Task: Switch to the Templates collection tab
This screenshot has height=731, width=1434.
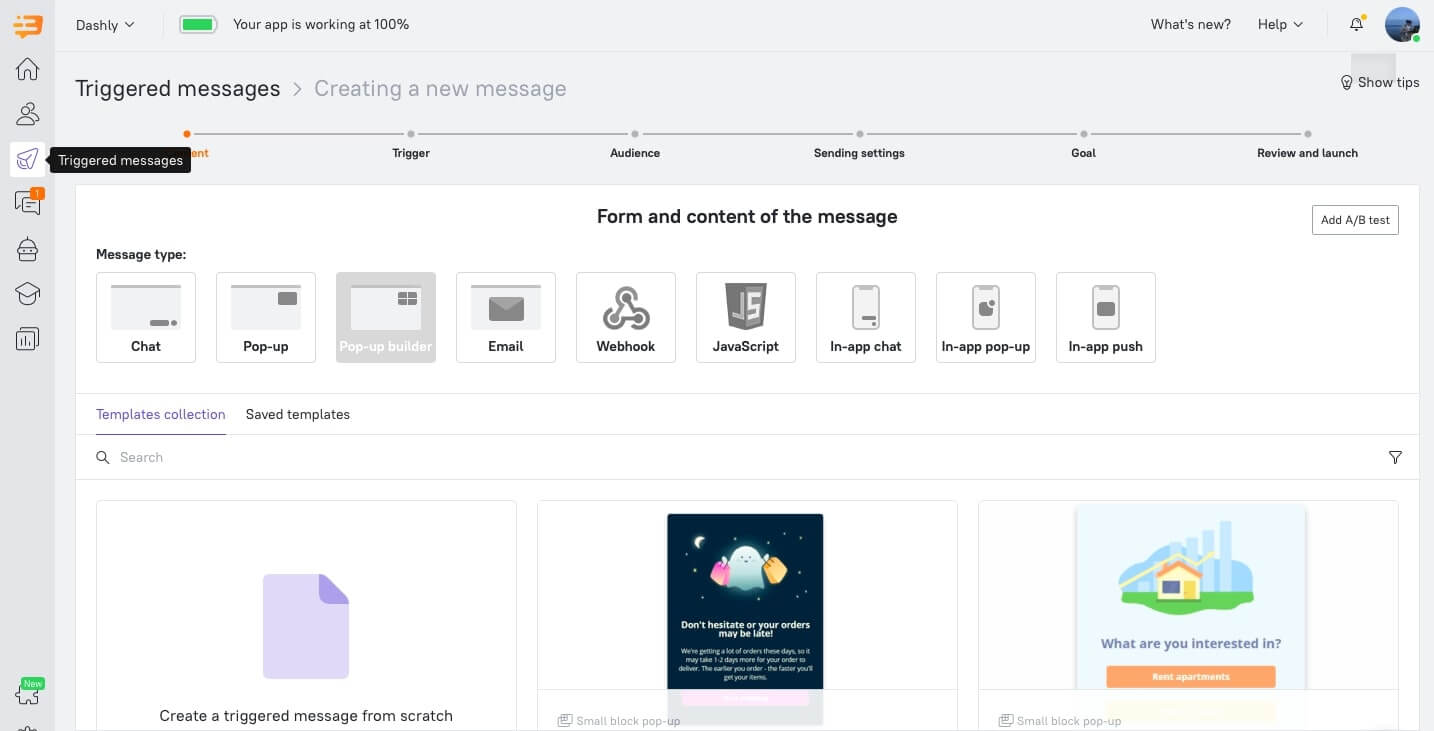Action: [161, 414]
